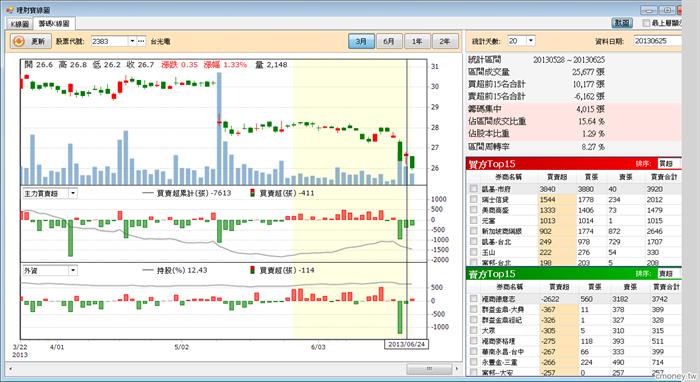Screen dimensions: 700x382
Task: Check the box for buyer row 1333
Action: tap(474, 210)
